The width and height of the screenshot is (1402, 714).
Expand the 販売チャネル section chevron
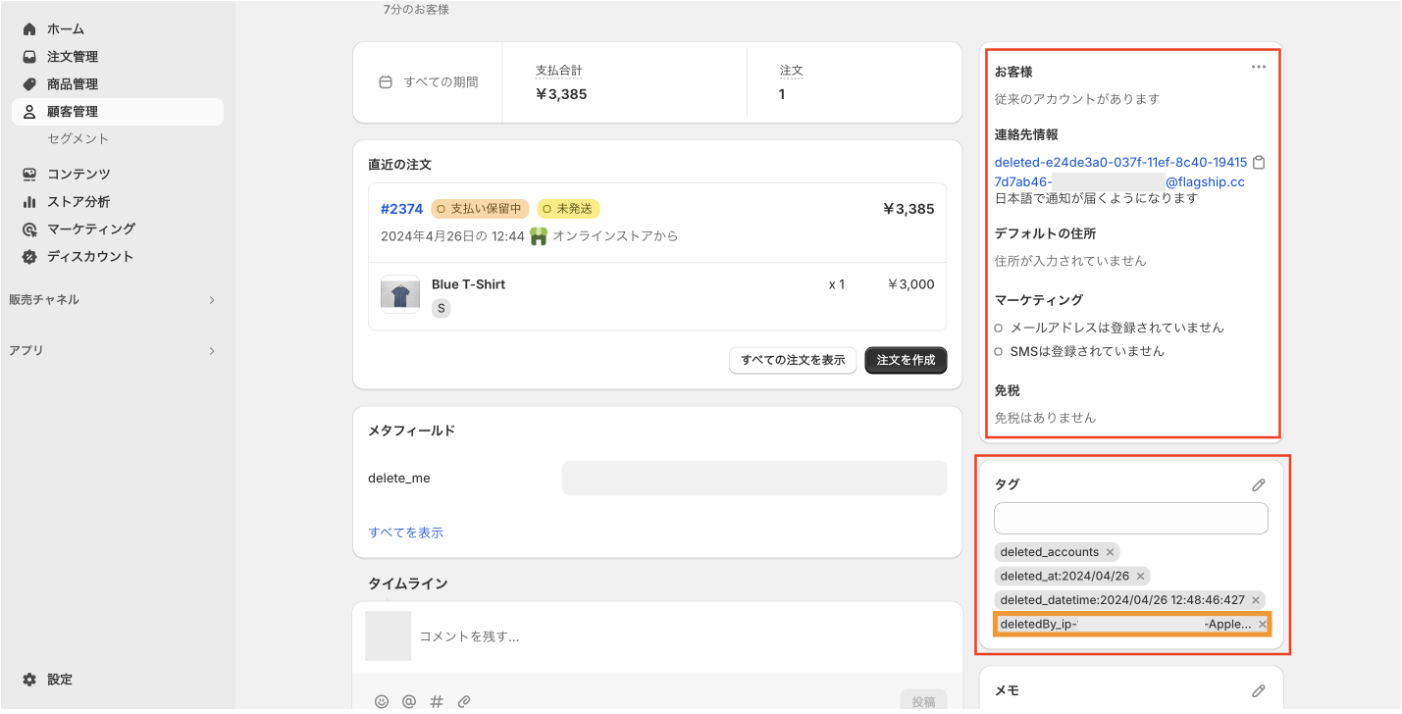[212, 300]
